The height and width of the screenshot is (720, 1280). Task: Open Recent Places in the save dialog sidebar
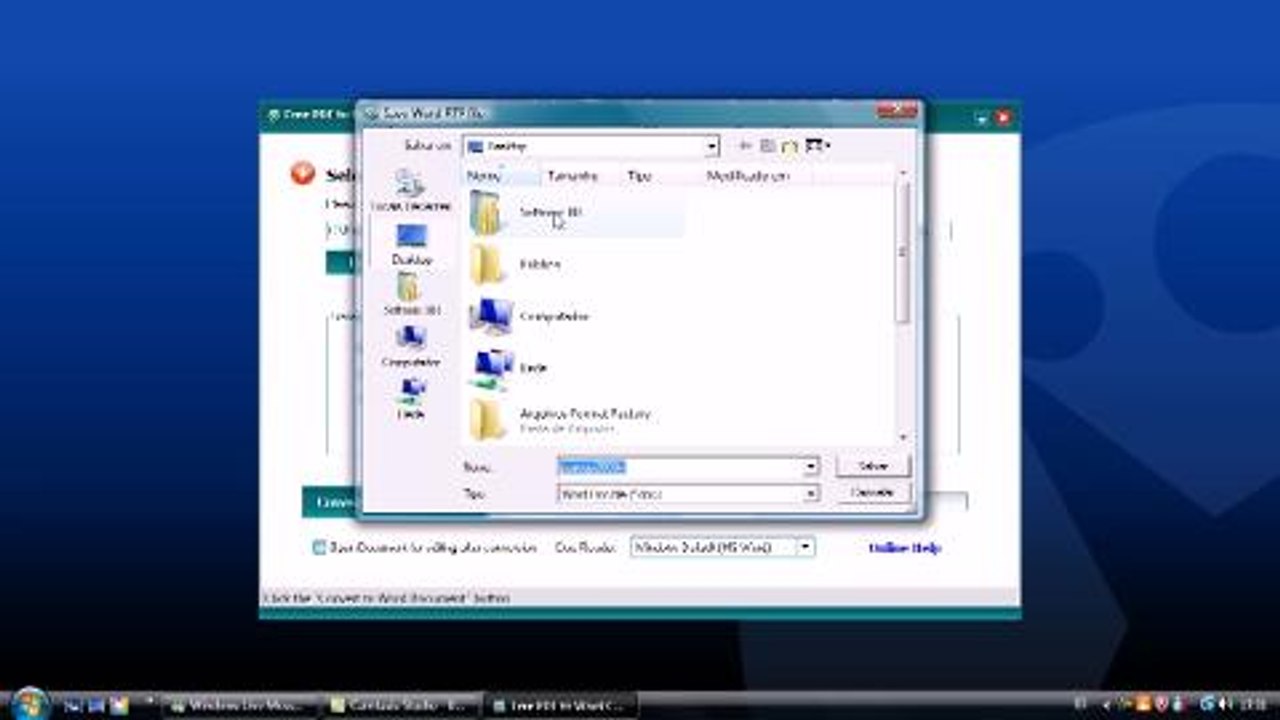point(410,190)
